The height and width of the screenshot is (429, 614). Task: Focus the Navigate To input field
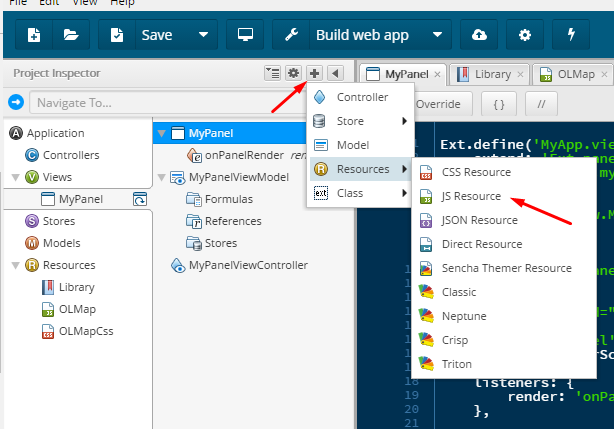pyautogui.click(x=168, y=103)
